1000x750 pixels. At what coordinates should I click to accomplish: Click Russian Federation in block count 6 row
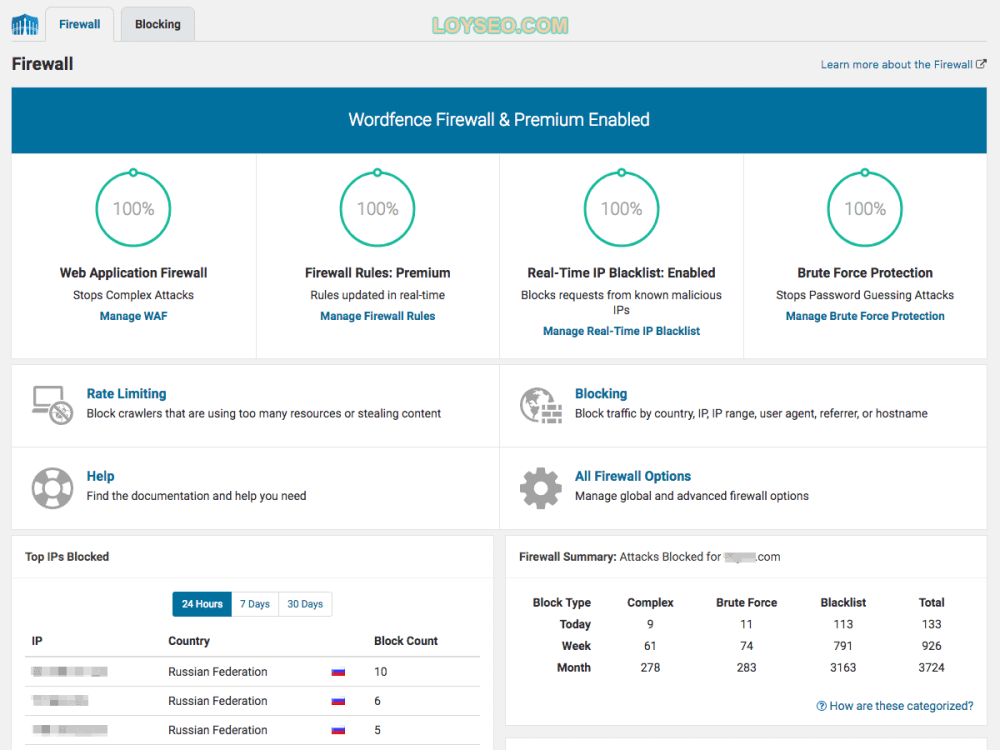pyautogui.click(x=217, y=701)
